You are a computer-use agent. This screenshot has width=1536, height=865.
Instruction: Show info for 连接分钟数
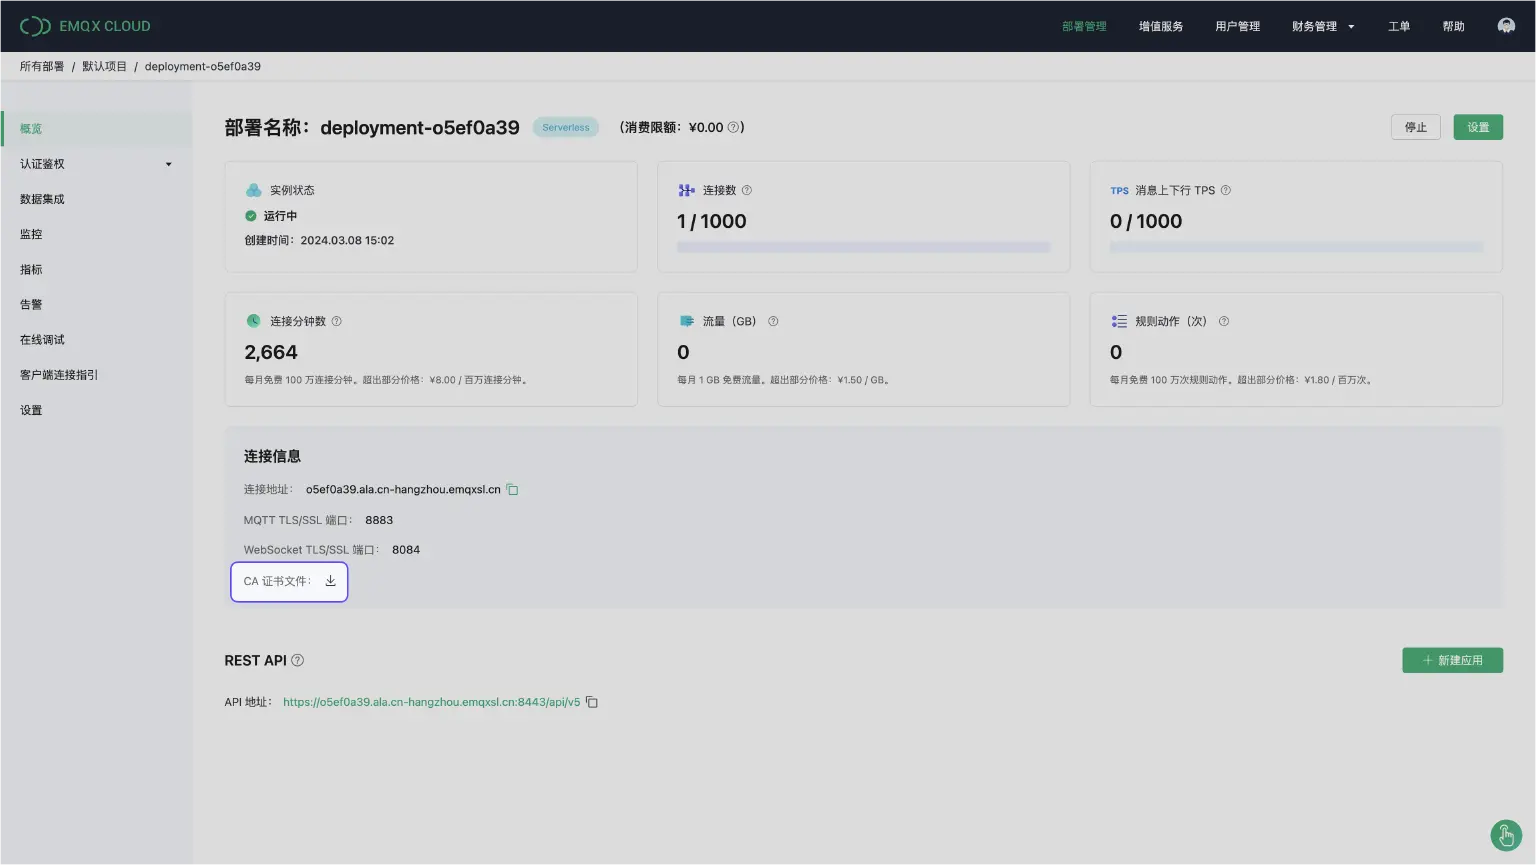point(337,321)
